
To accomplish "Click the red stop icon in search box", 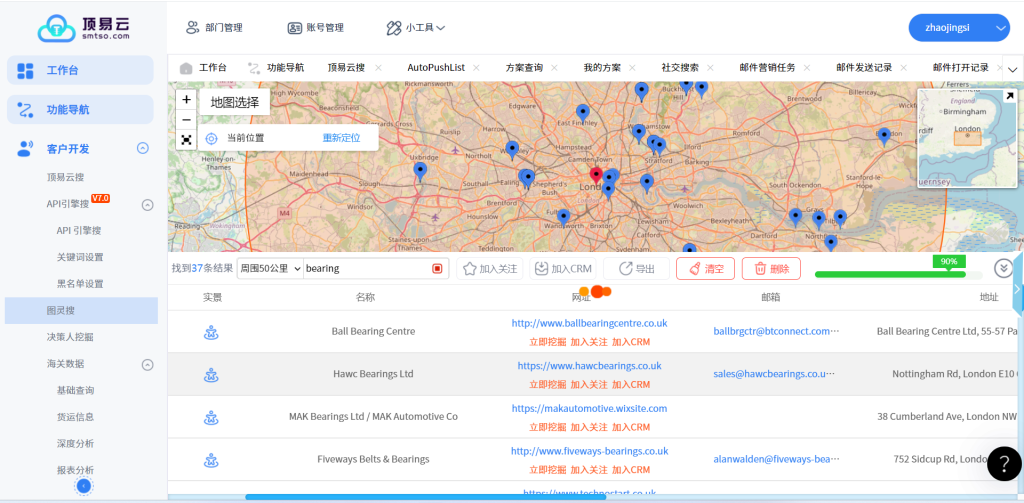I will (x=437, y=269).
